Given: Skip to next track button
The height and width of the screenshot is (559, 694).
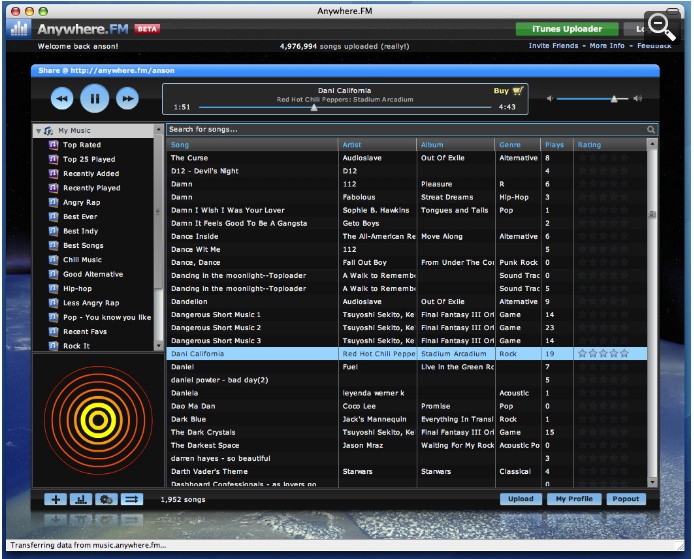Looking at the screenshot, I should (127, 98).
